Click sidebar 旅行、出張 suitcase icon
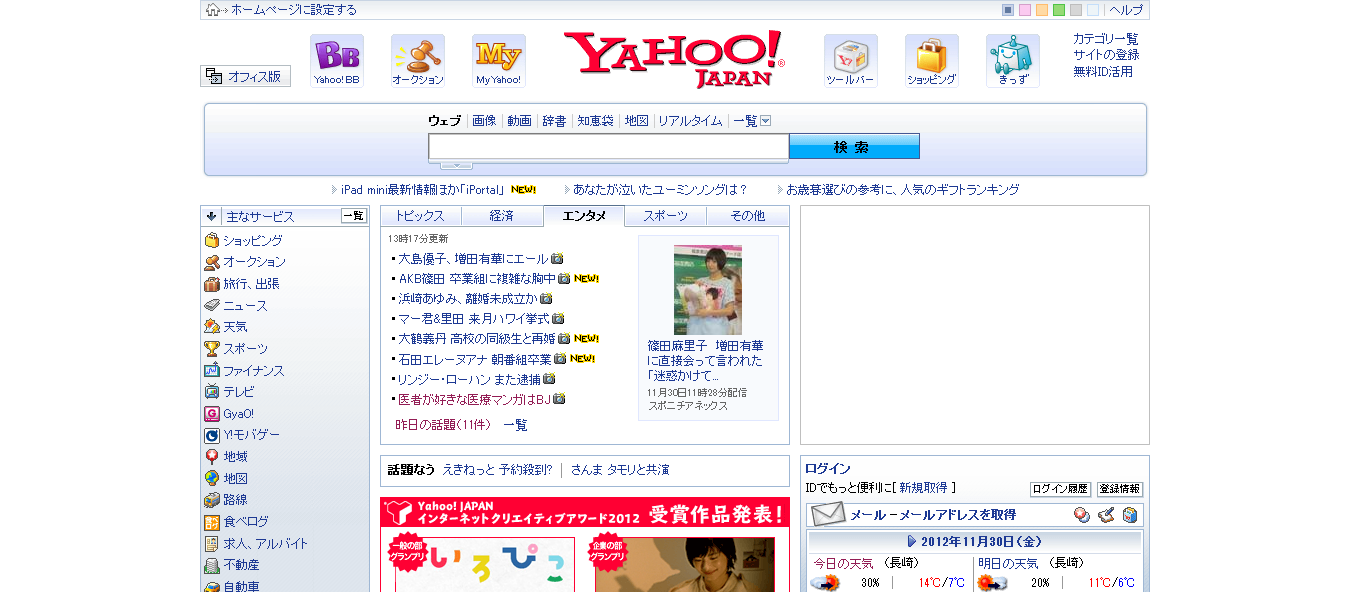Screen dimensions: 1349x592 (212, 284)
